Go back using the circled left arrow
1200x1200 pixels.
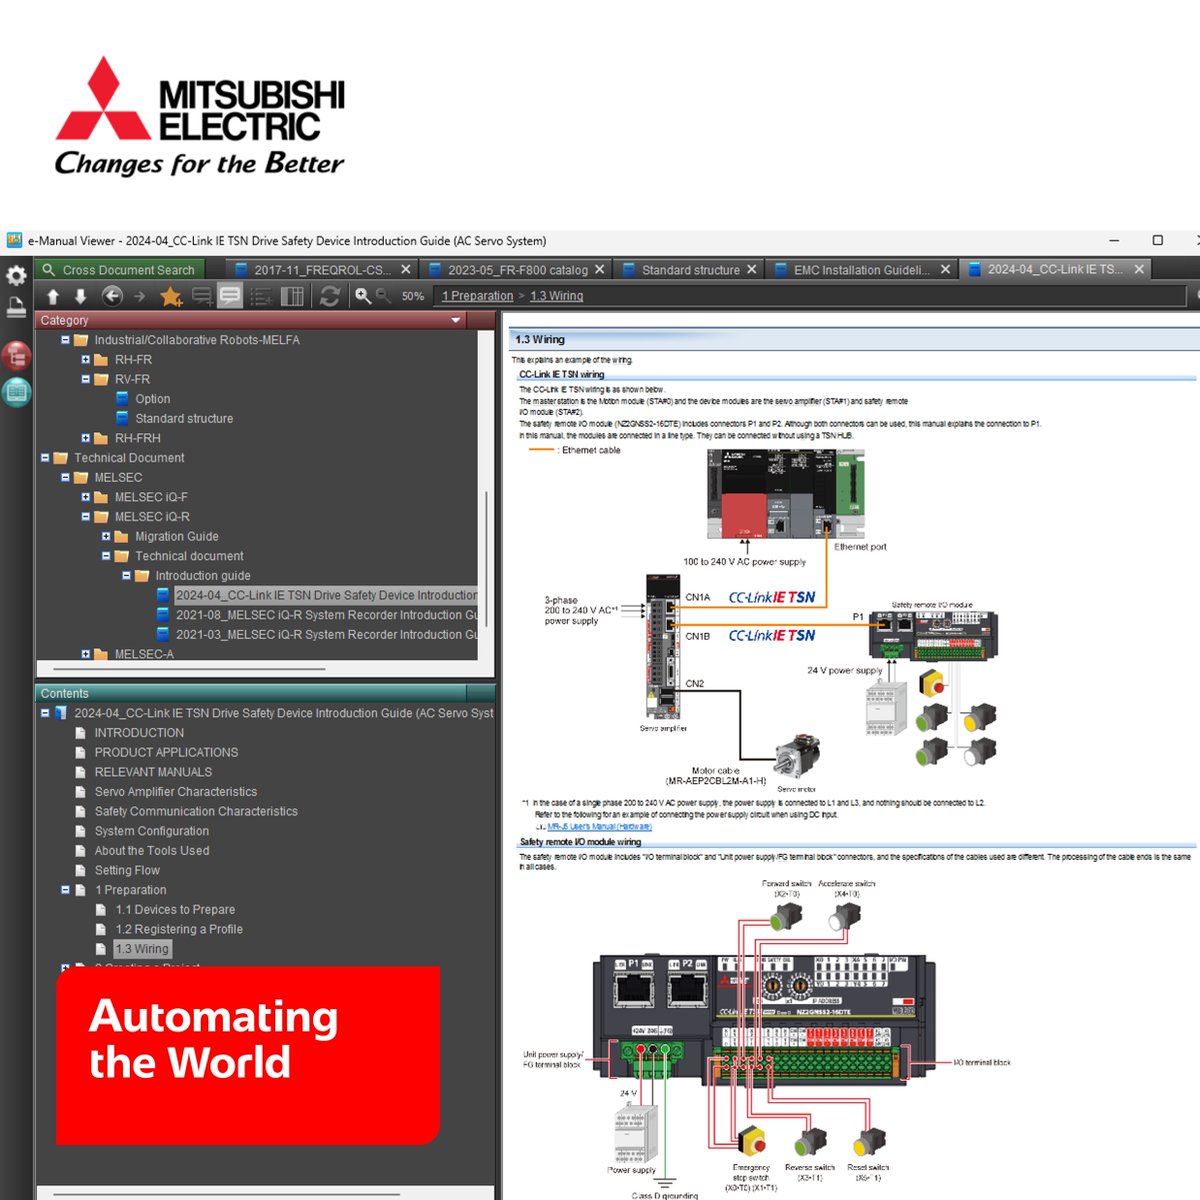click(112, 296)
